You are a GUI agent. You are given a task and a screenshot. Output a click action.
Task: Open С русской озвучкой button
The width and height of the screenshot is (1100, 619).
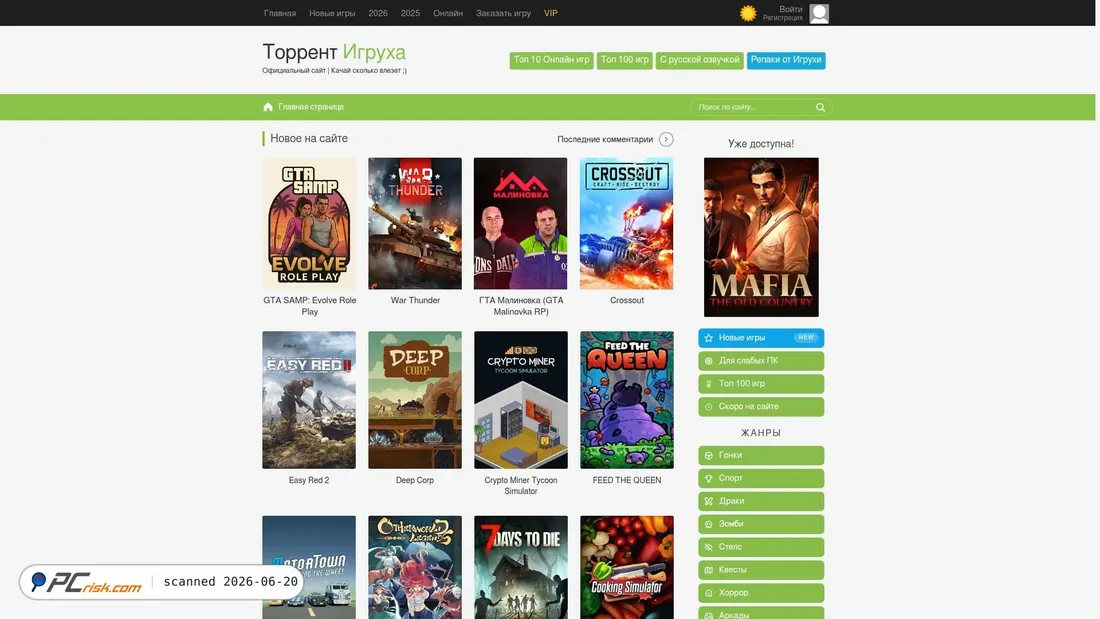(x=699, y=60)
